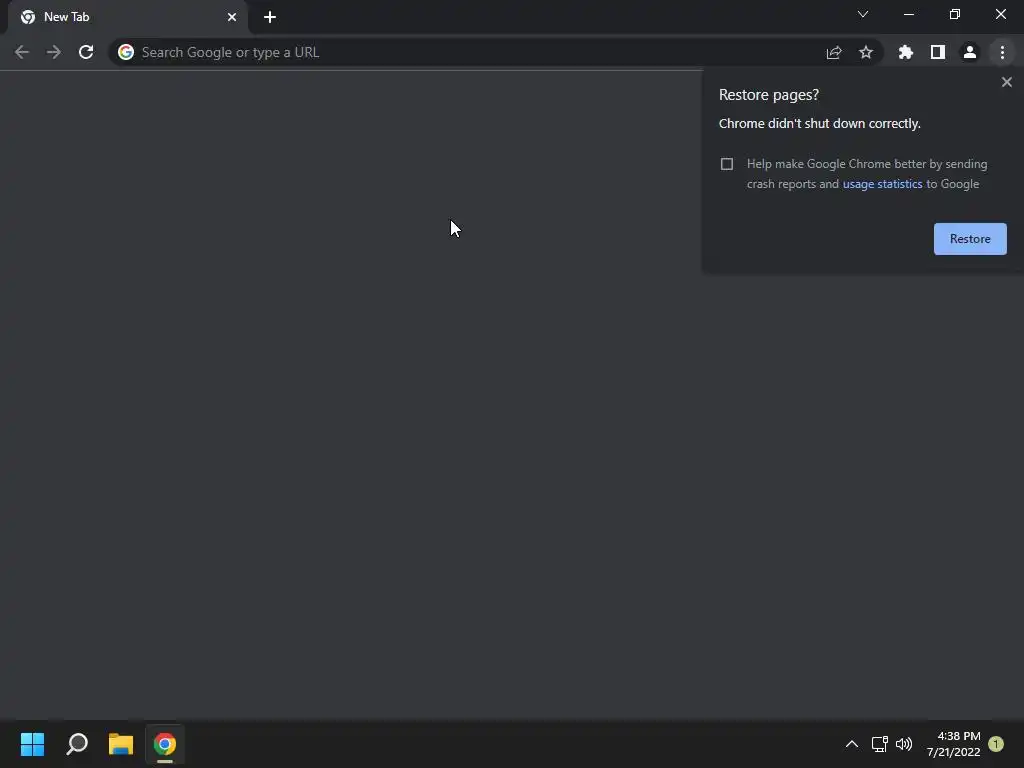Restore down the Chrome window
Image resolution: width=1024 pixels, height=768 pixels.
pyautogui.click(x=955, y=14)
